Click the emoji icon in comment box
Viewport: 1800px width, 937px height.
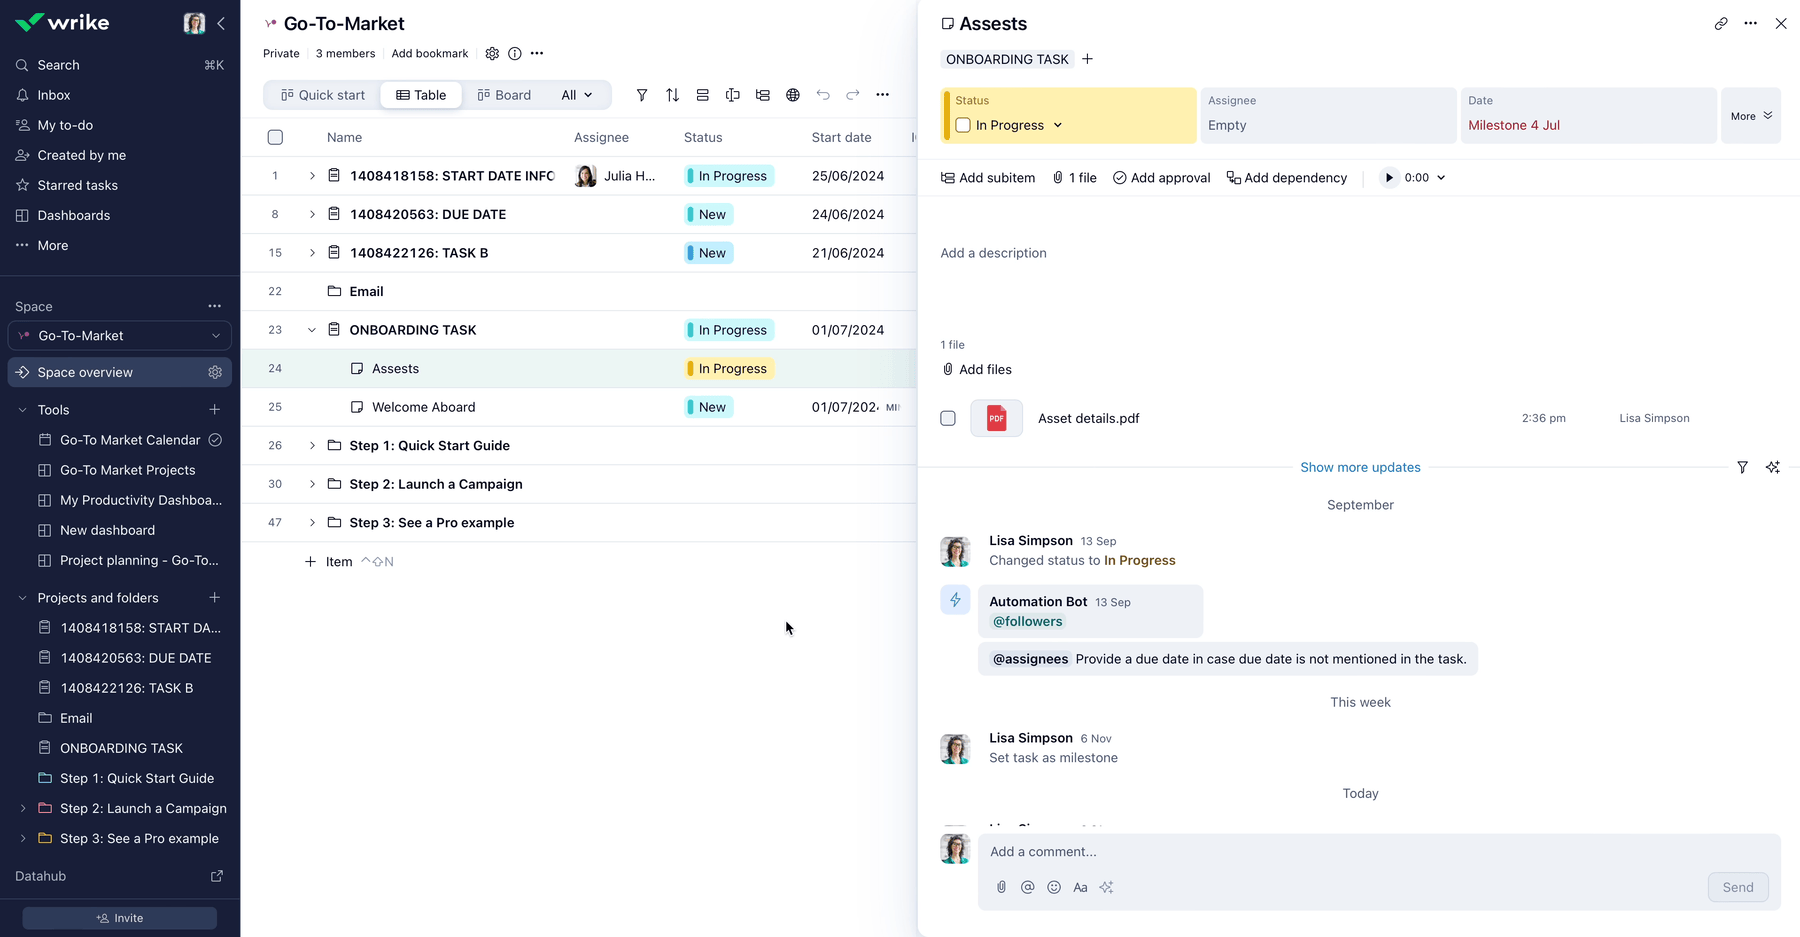(1054, 887)
